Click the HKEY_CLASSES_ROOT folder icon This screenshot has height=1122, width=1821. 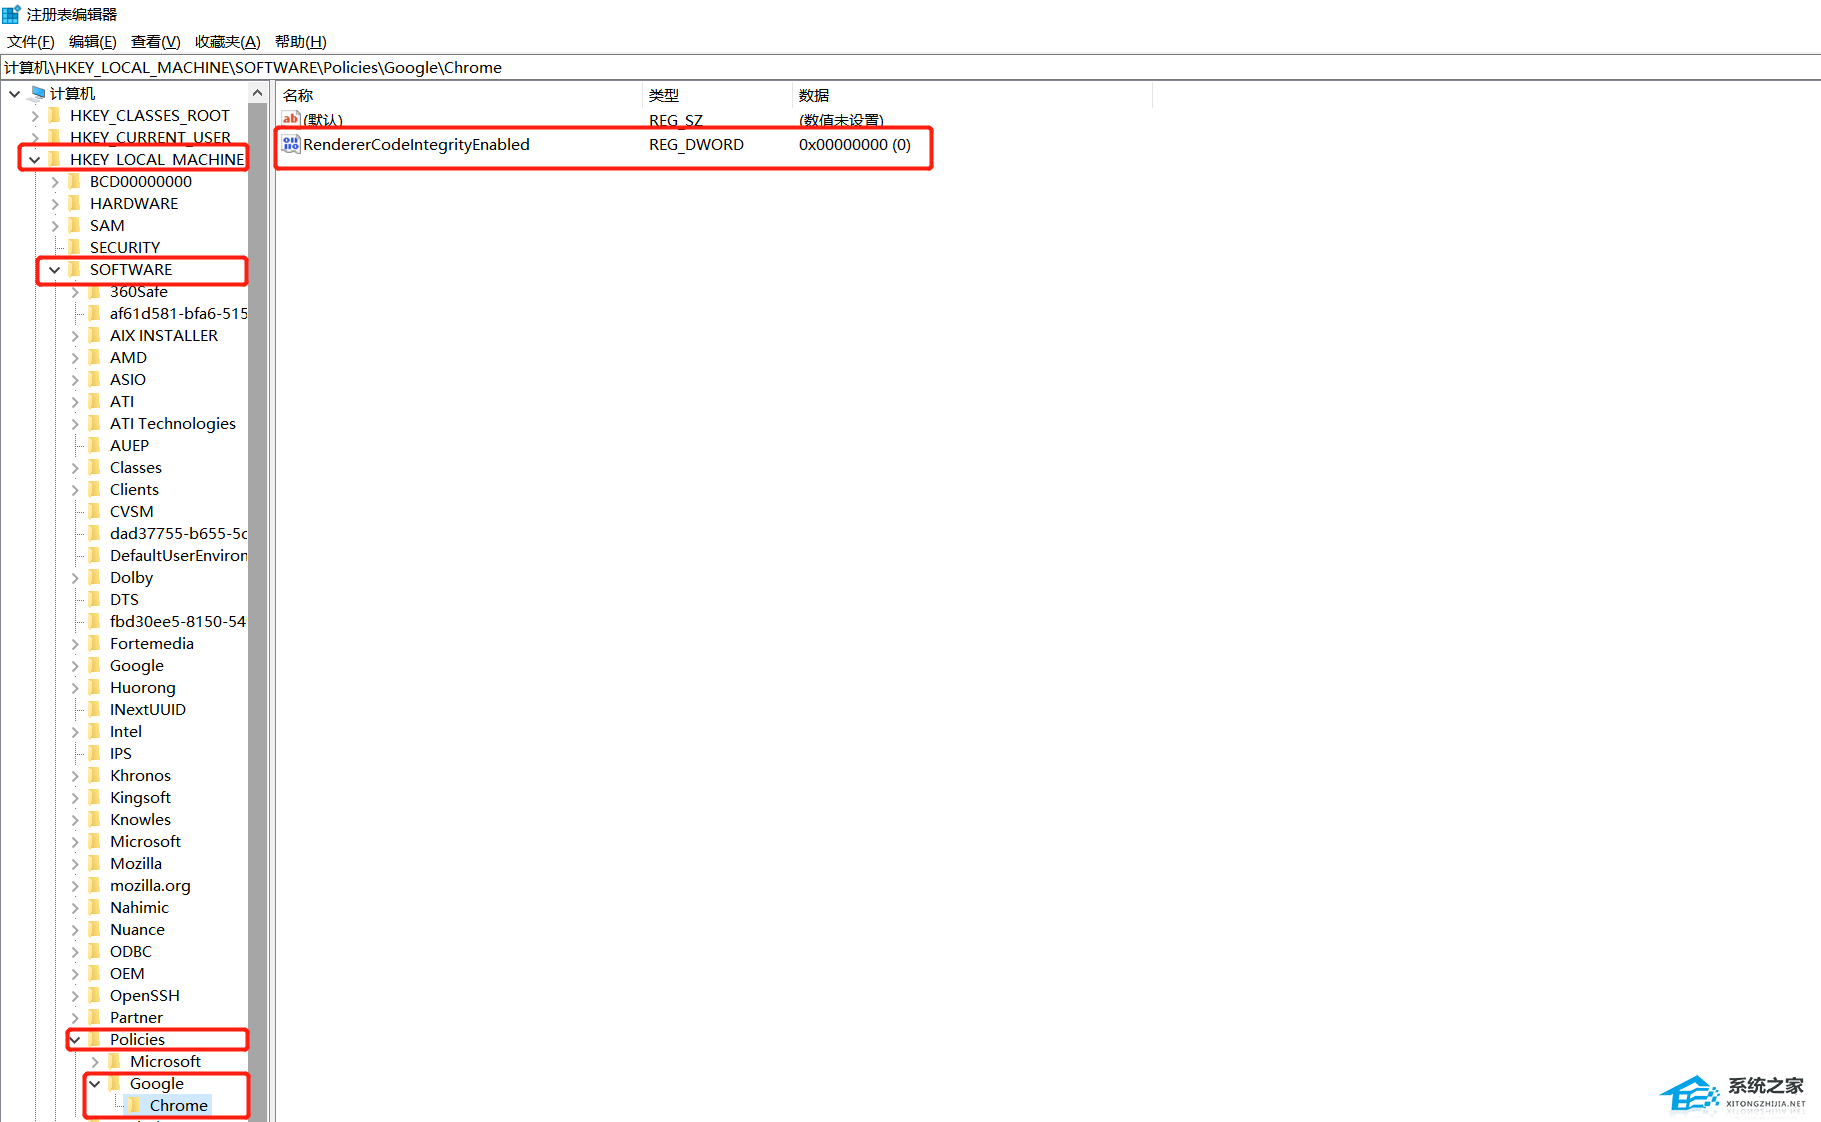coord(56,115)
